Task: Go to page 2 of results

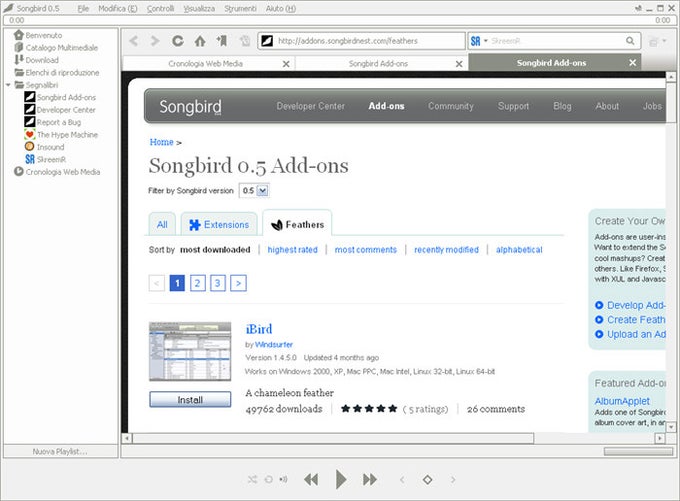Action: point(197,283)
